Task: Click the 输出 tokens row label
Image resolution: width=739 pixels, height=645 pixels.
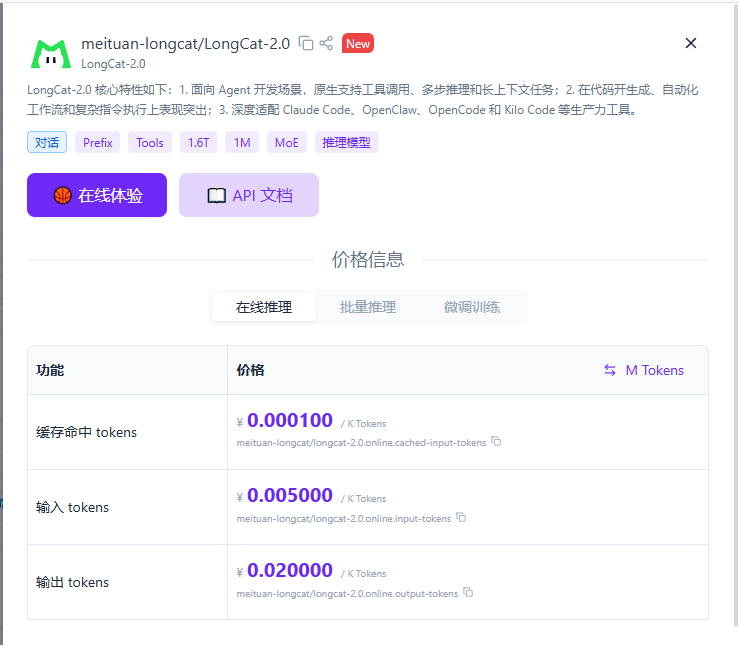Action: coord(72,582)
